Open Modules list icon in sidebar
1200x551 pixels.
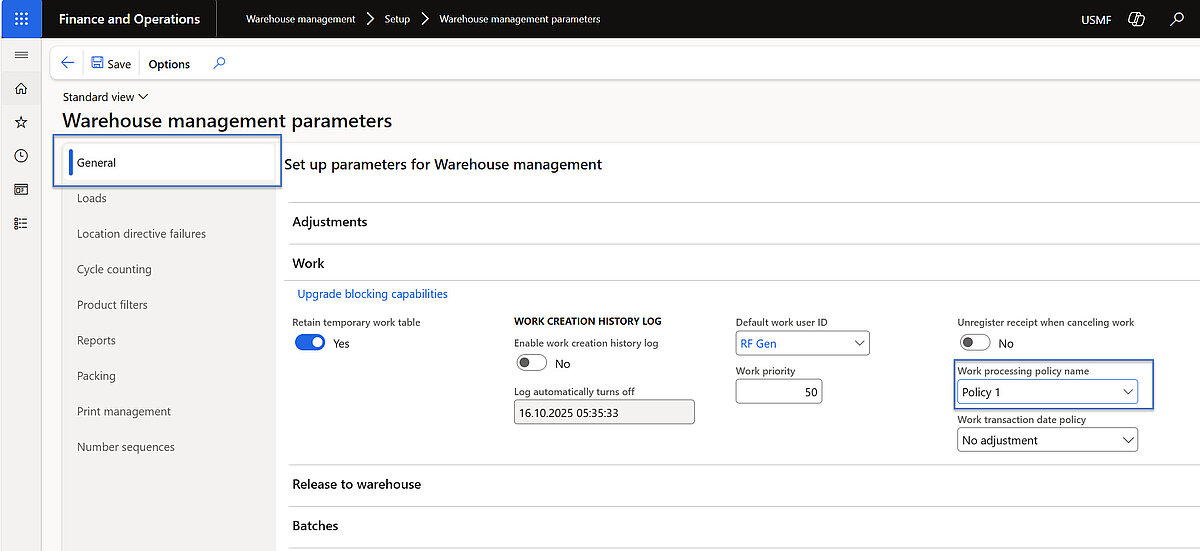[21, 223]
